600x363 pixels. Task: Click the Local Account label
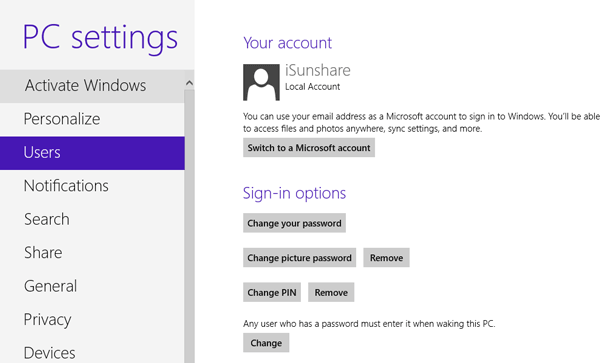click(312, 87)
